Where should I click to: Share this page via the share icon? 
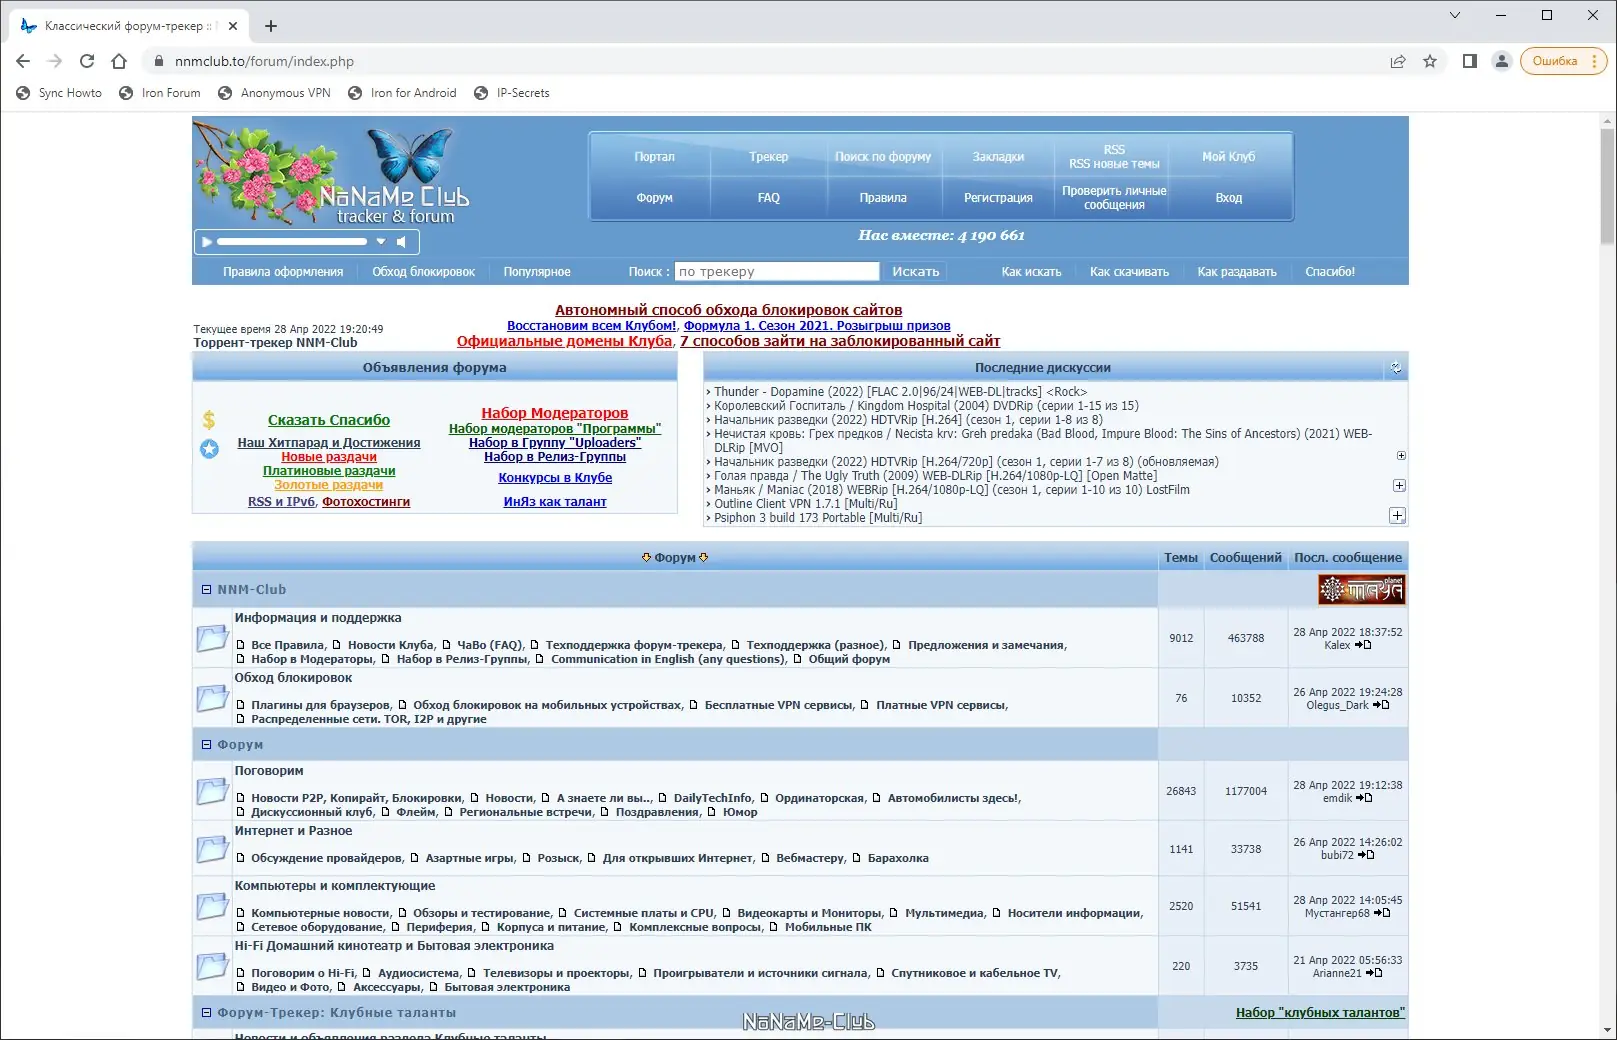coord(1398,61)
